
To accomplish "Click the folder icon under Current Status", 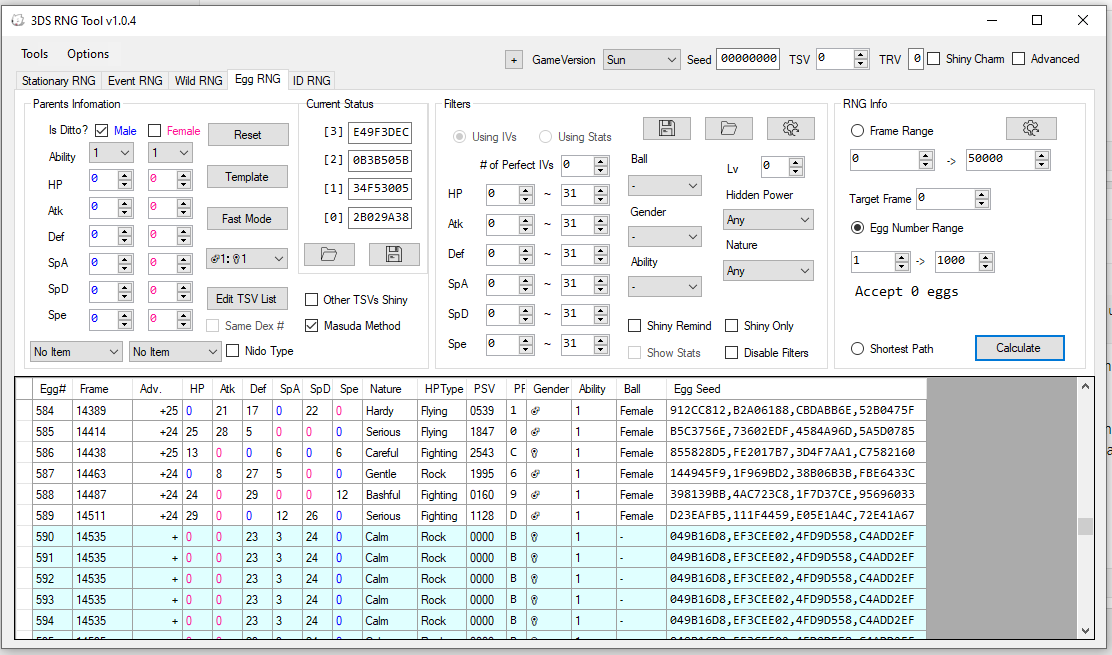I will point(329,255).
